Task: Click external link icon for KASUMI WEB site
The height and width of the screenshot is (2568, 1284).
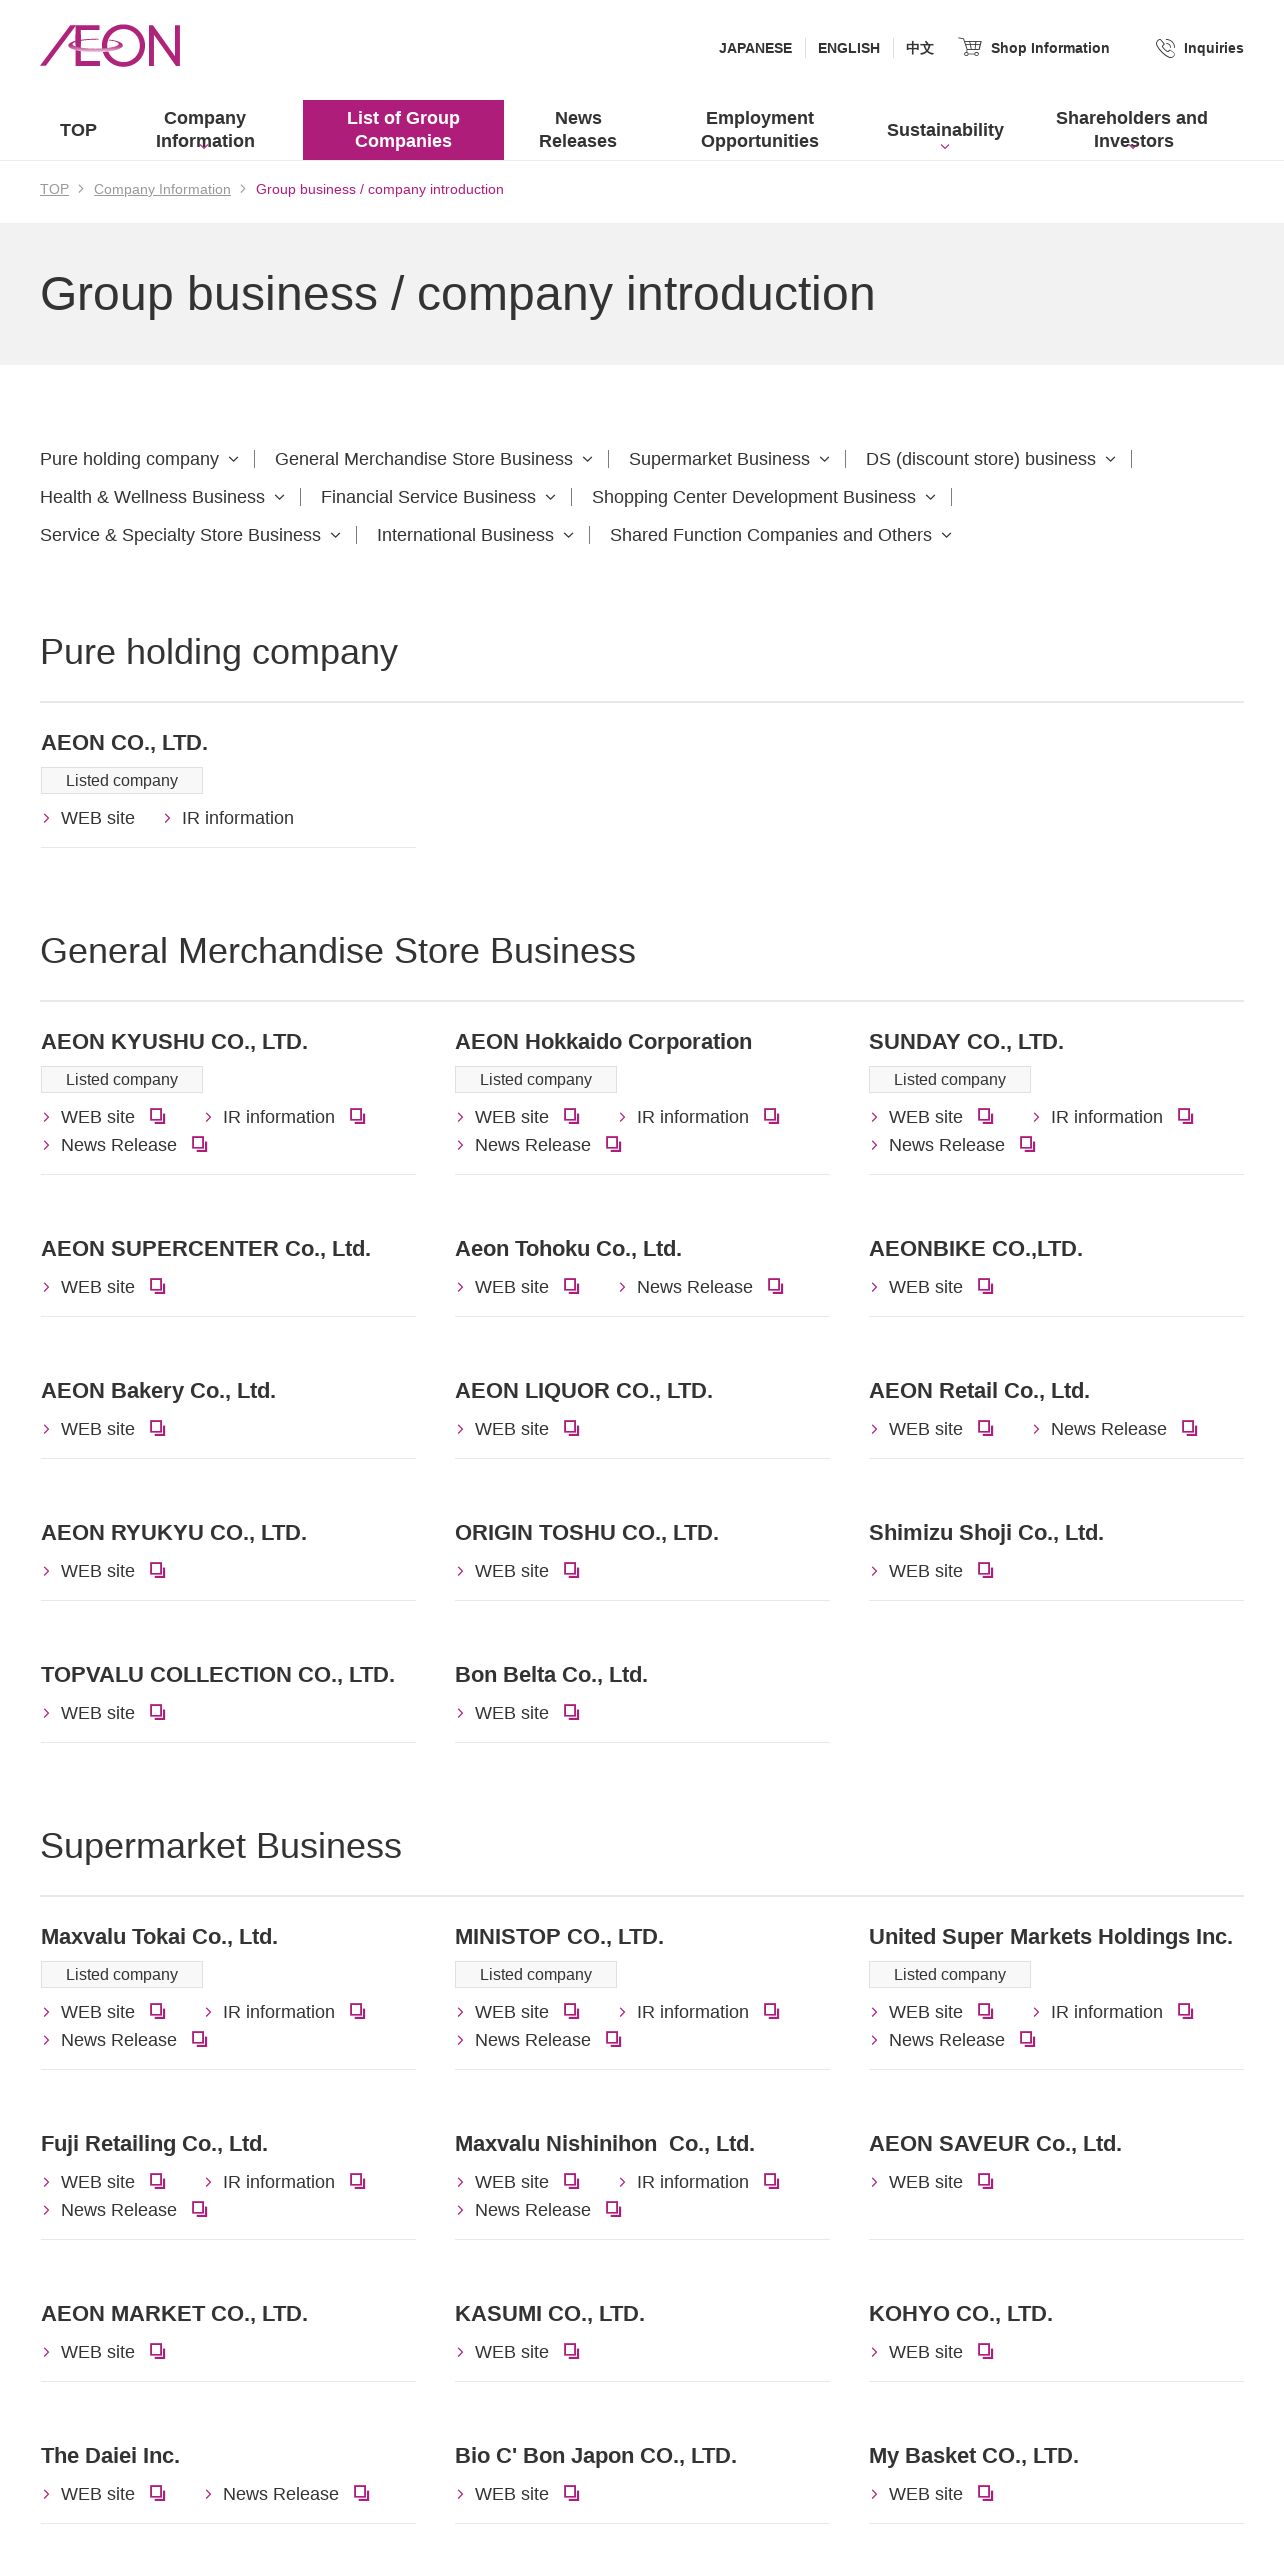Action: coord(571,2351)
